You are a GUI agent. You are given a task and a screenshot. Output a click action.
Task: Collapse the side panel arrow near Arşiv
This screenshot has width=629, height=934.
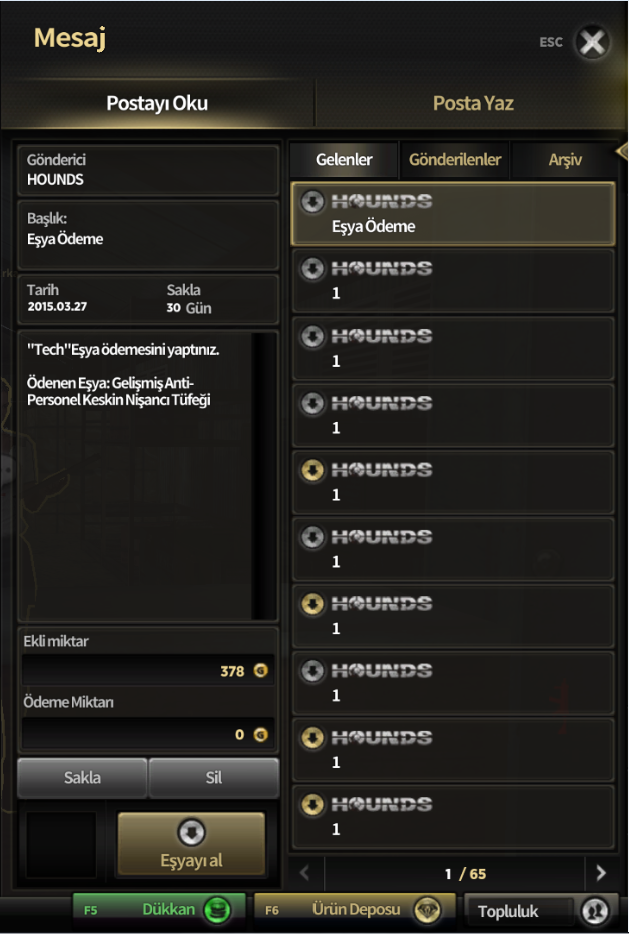pos(621,152)
